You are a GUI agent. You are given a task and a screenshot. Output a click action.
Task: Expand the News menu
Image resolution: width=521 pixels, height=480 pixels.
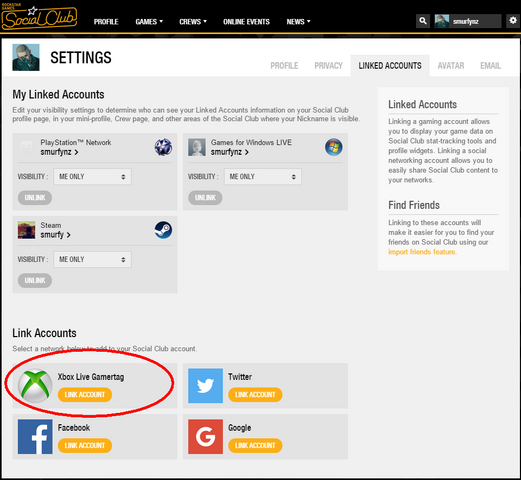click(x=298, y=22)
